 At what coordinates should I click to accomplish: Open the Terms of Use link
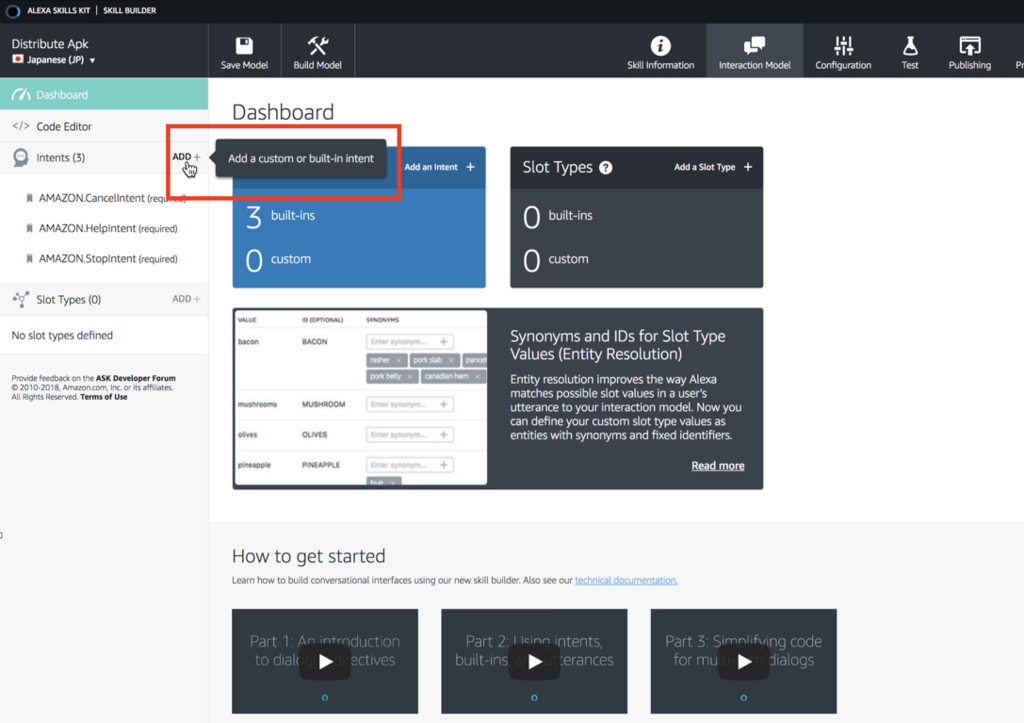point(104,397)
